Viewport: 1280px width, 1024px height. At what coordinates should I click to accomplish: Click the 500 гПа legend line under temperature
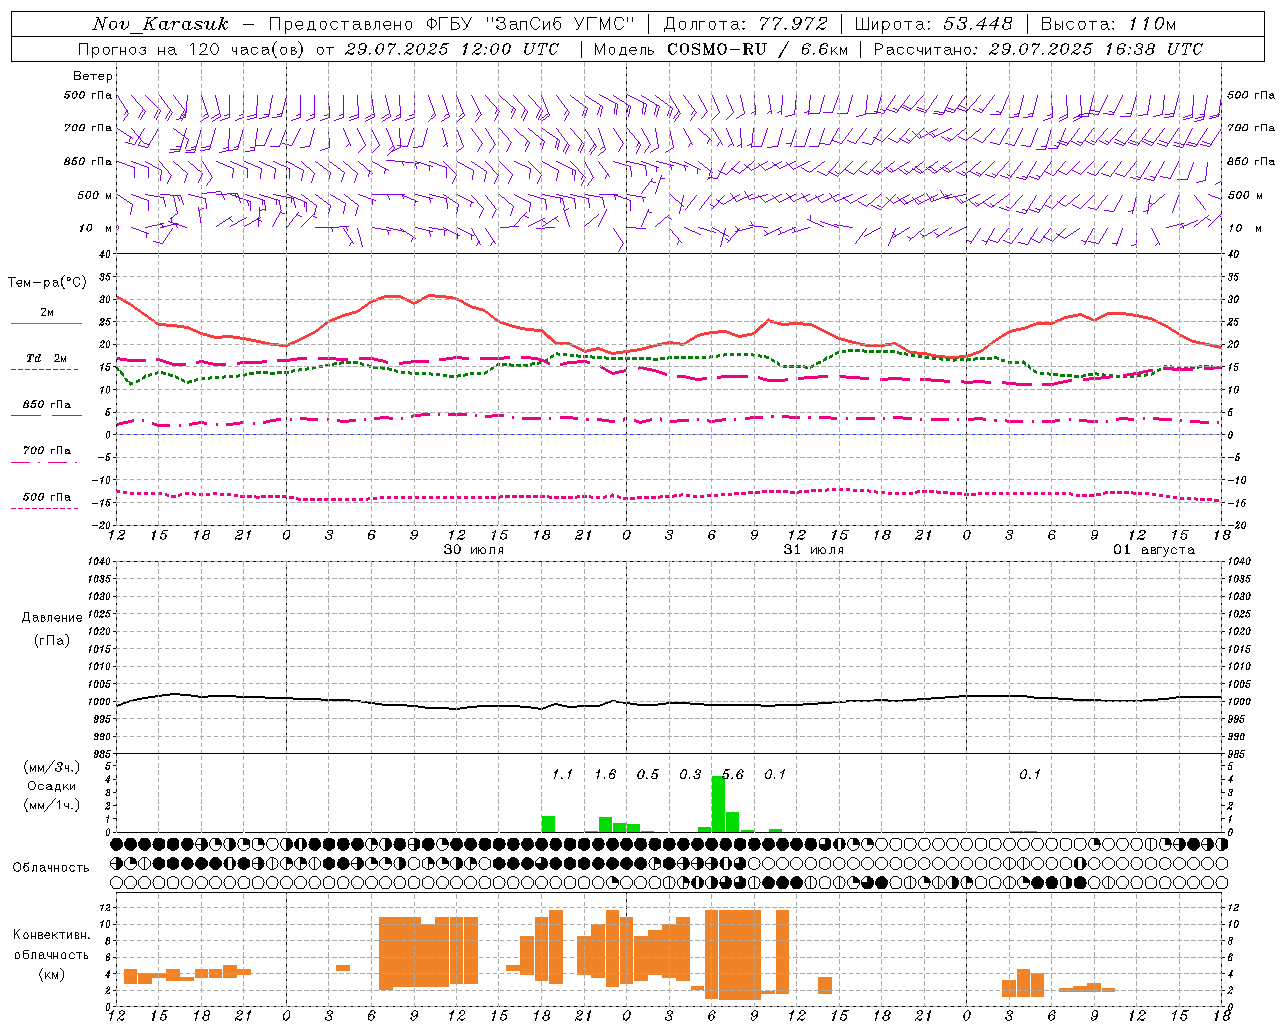tap(46, 508)
